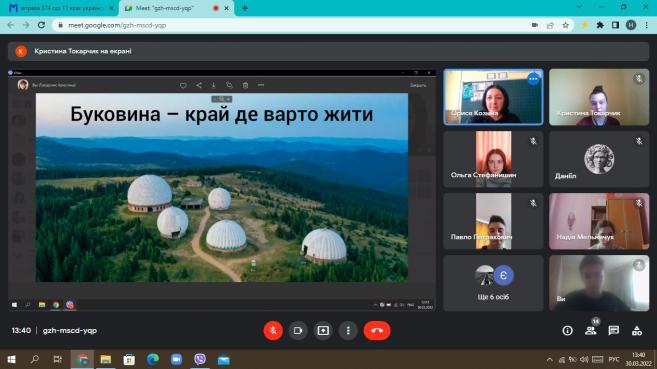Open the 'Ще 6 осіб' tile

tap(493, 283)
